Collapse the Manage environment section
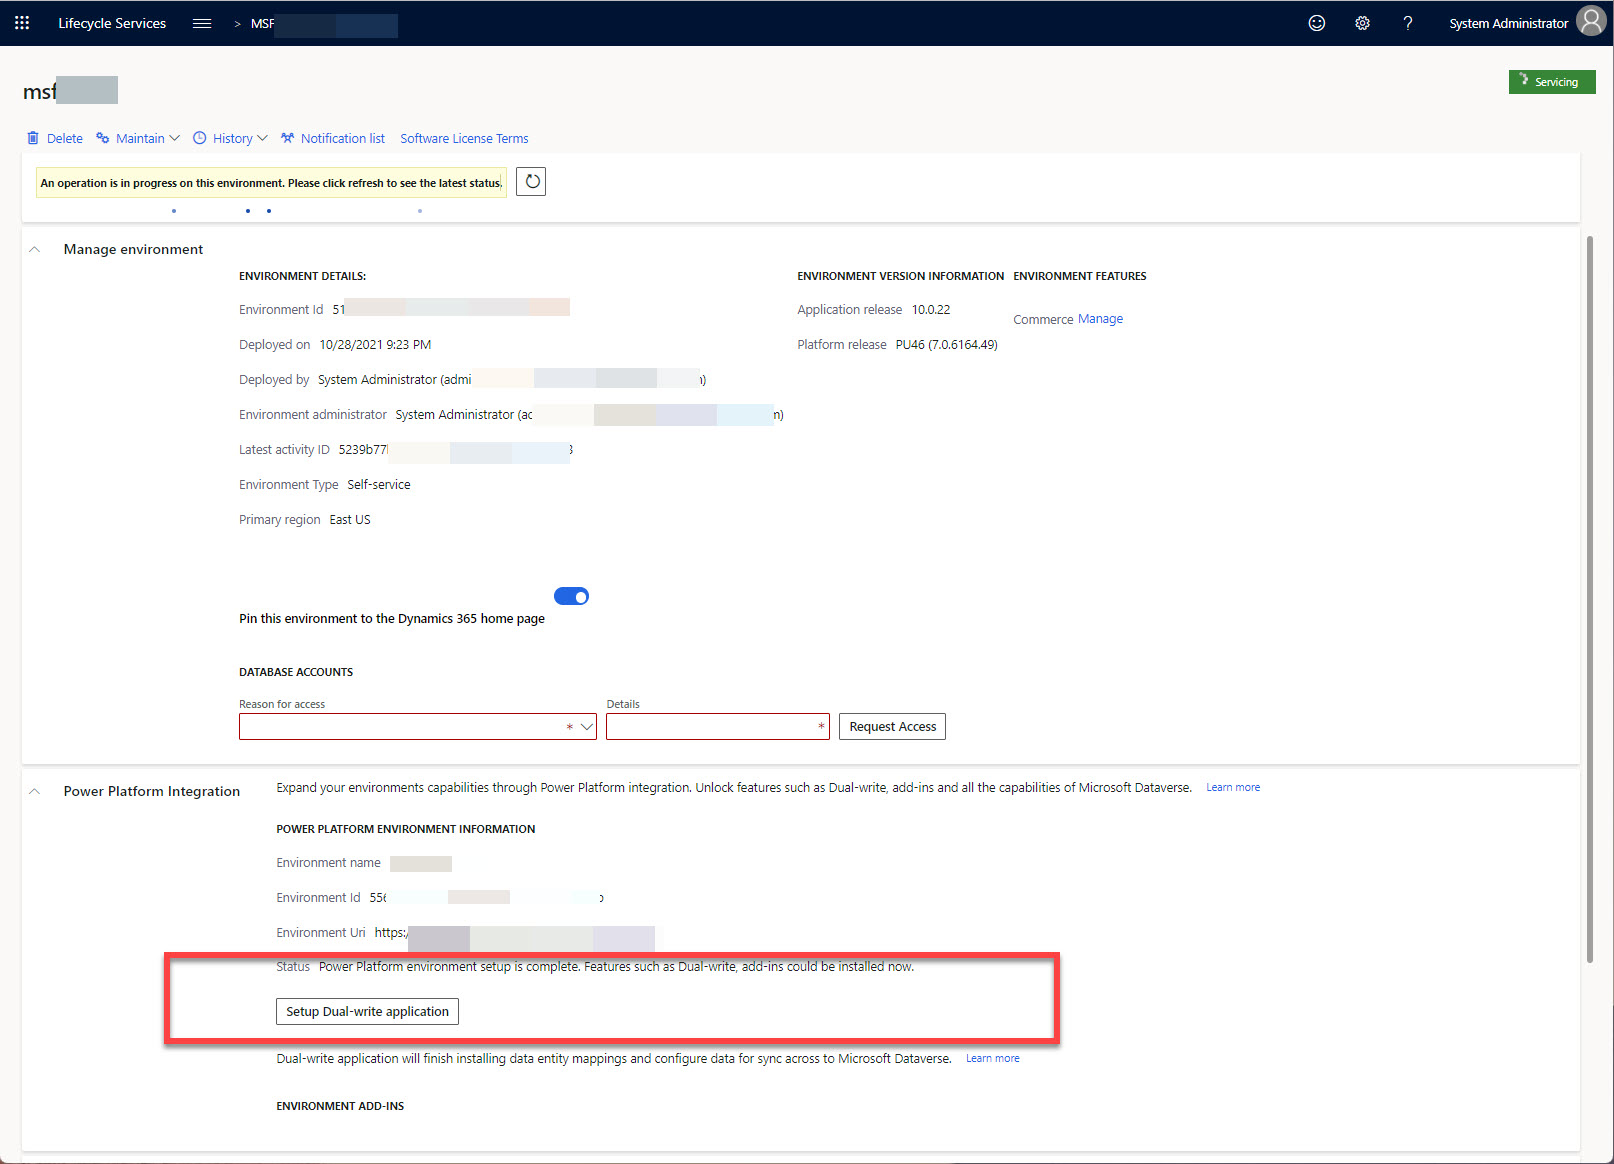 pyautogui.click(x=35, y=248)
